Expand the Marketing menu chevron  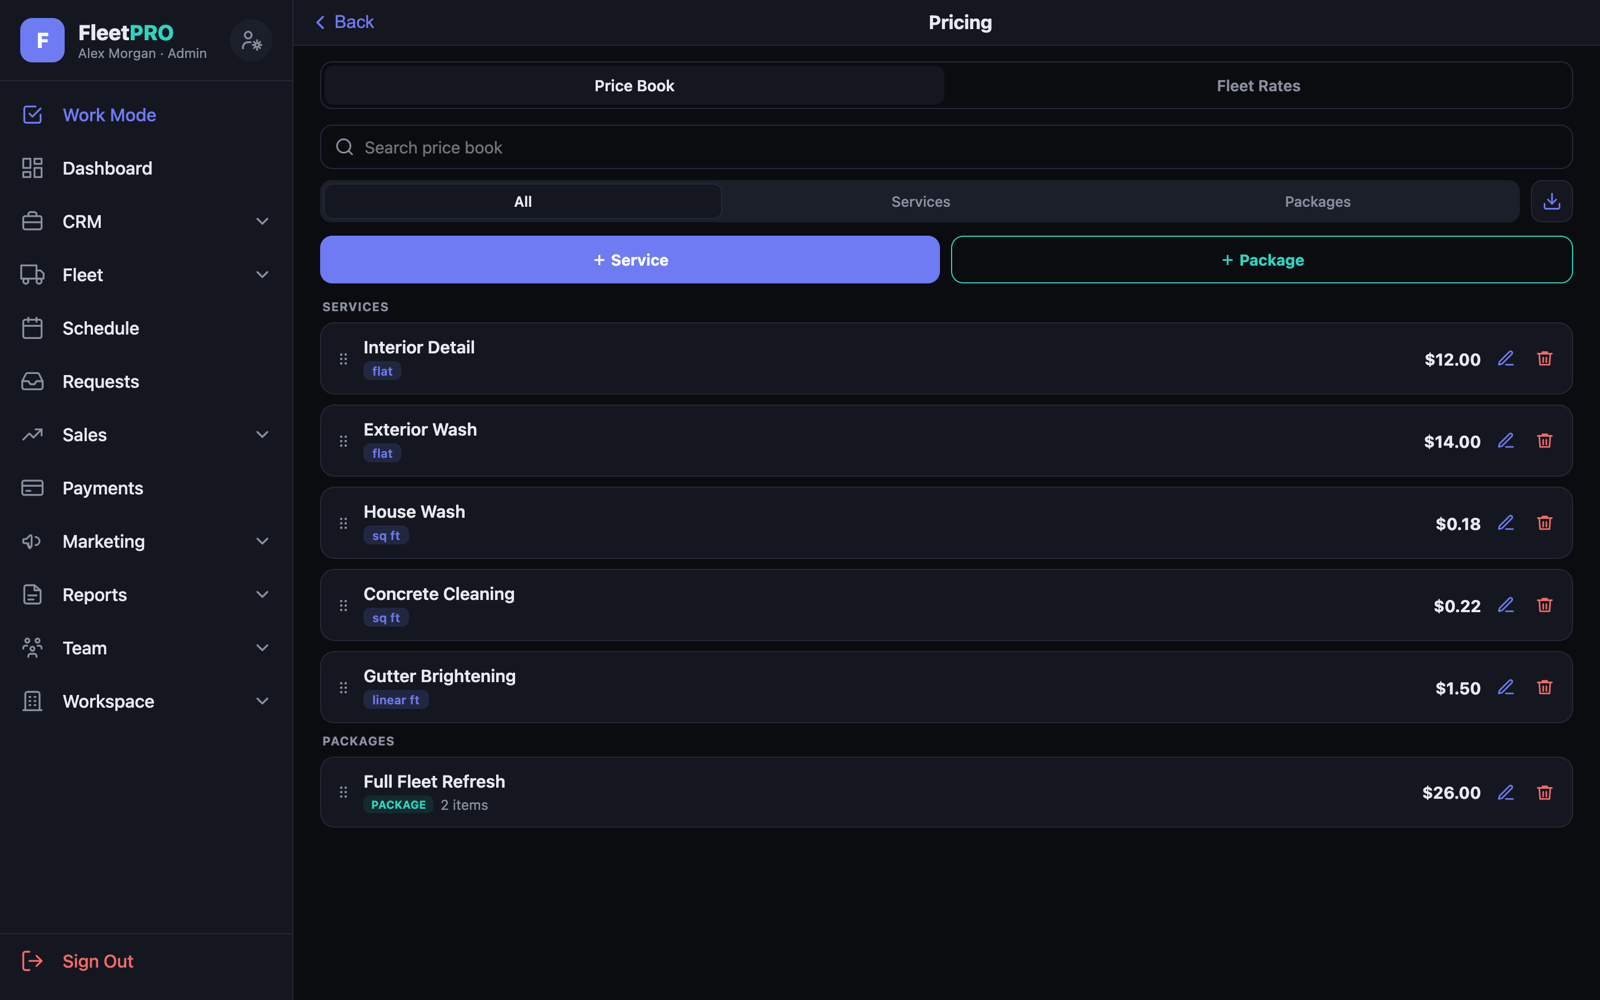262,542
